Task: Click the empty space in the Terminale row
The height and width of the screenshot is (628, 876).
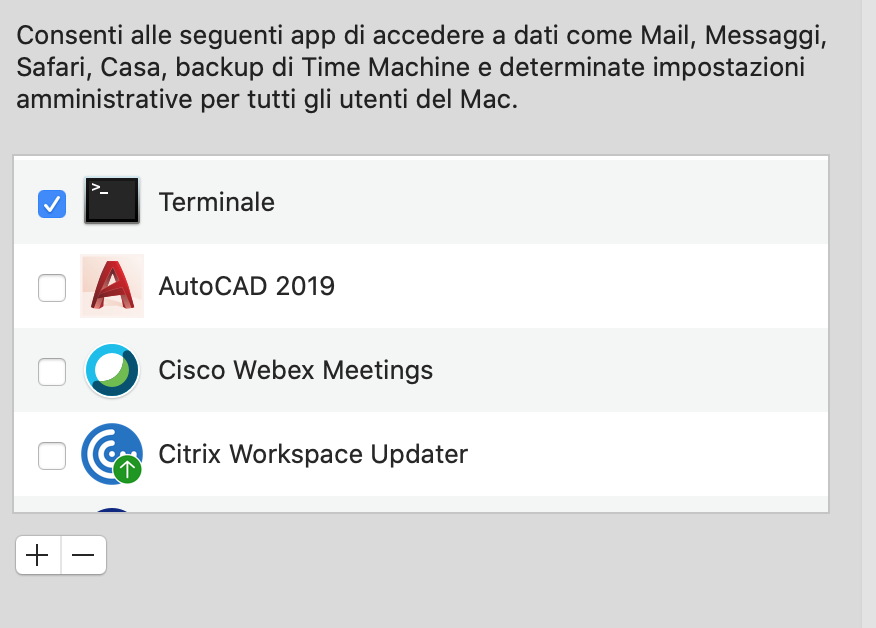Action: [x=550, y=202]
